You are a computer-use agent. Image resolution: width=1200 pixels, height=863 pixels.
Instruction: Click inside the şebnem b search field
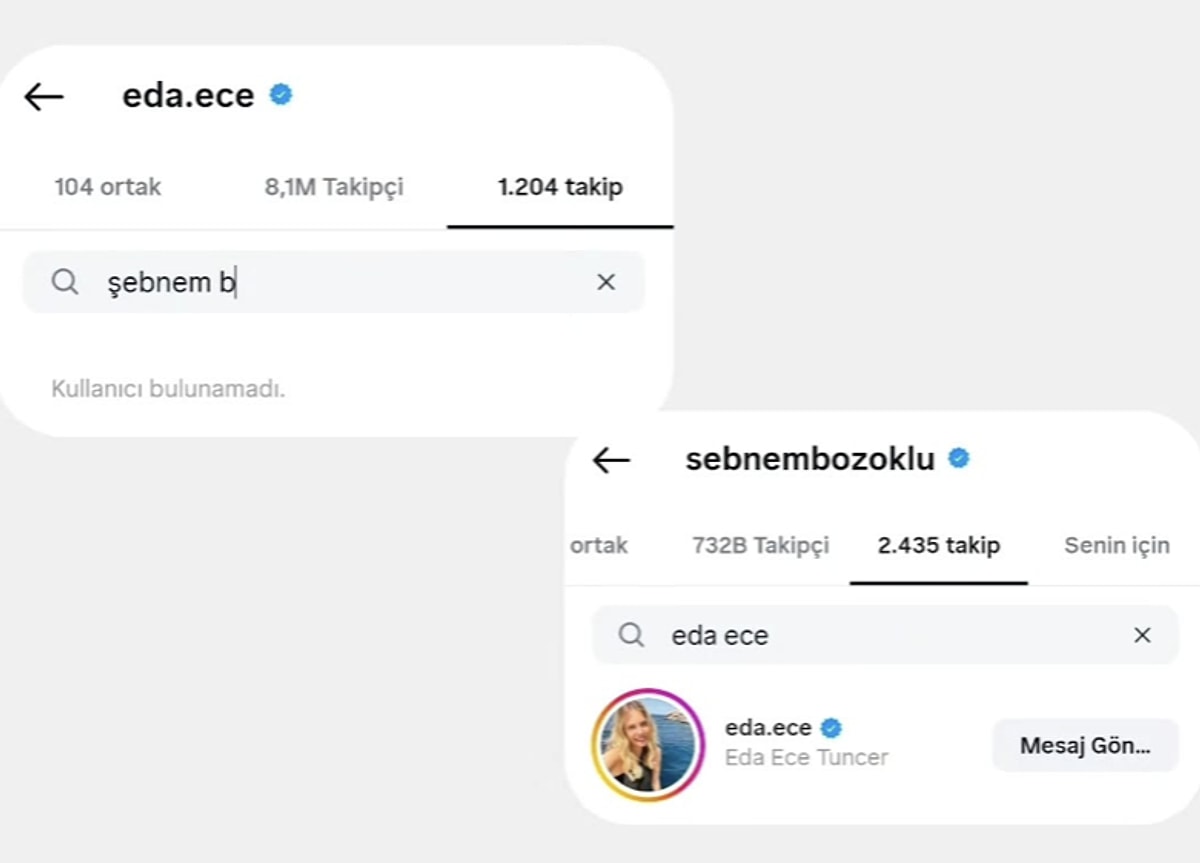(x=300, y=282)
